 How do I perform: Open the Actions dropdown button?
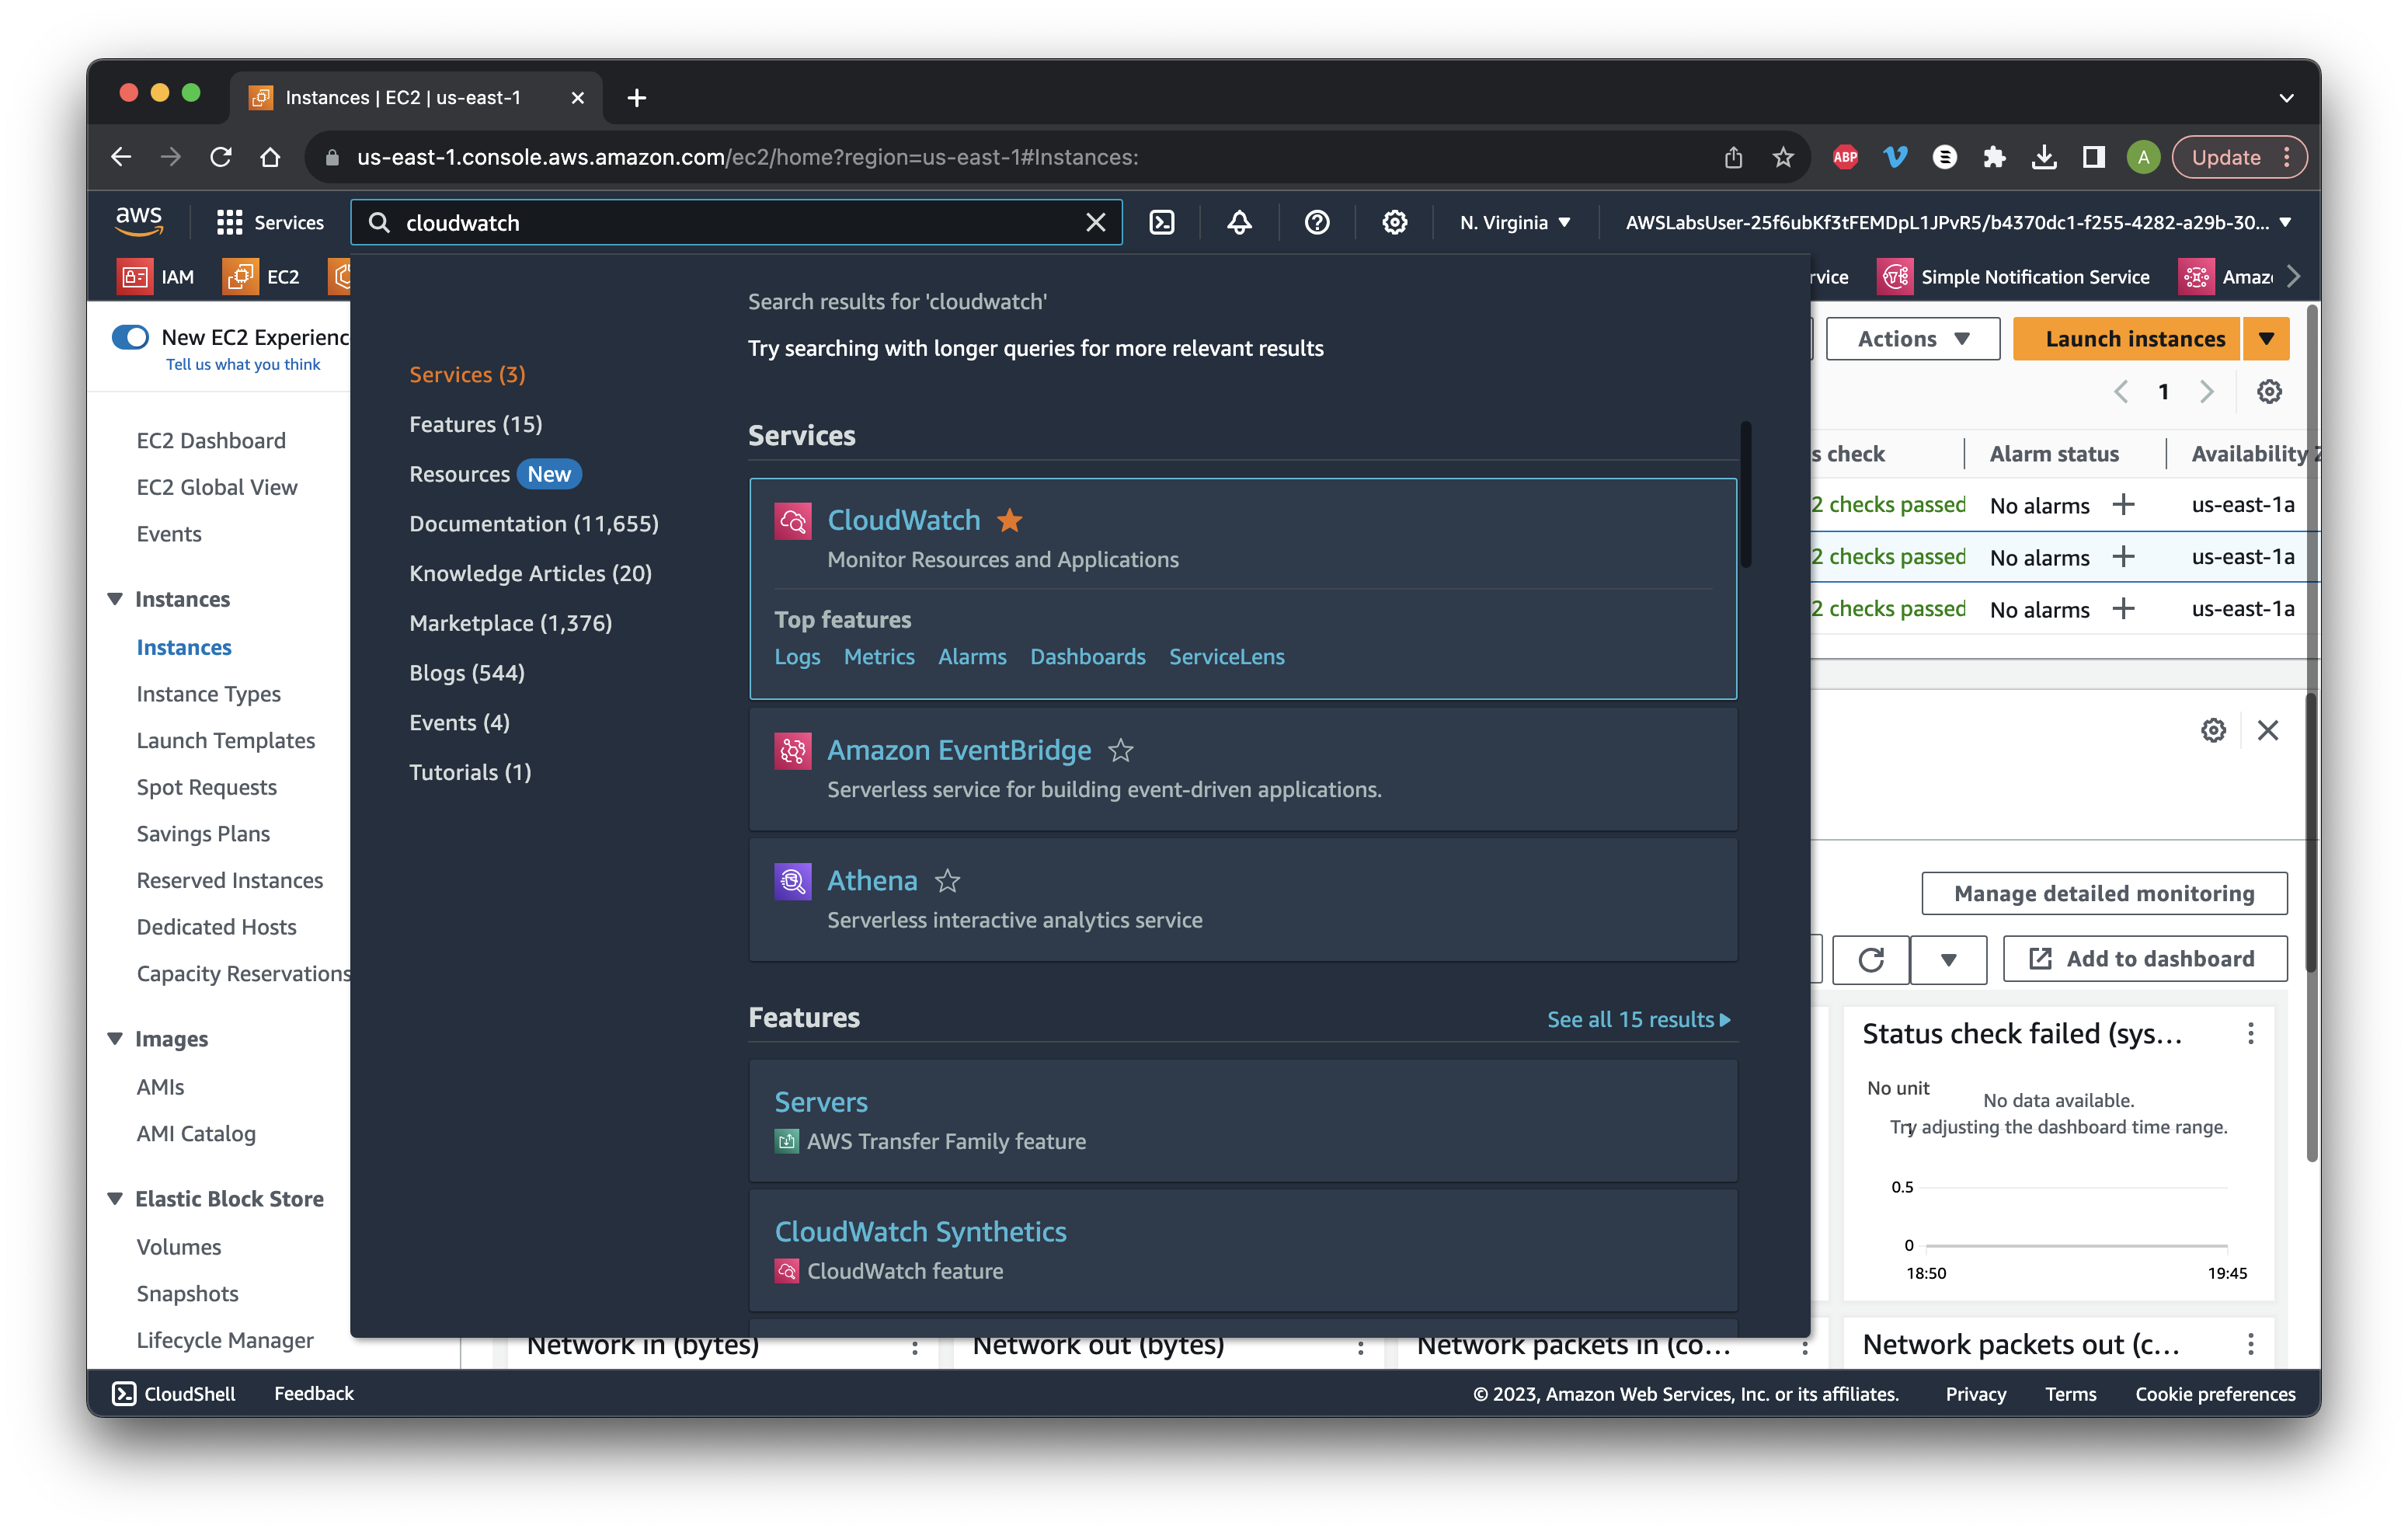click(1912, 339)
